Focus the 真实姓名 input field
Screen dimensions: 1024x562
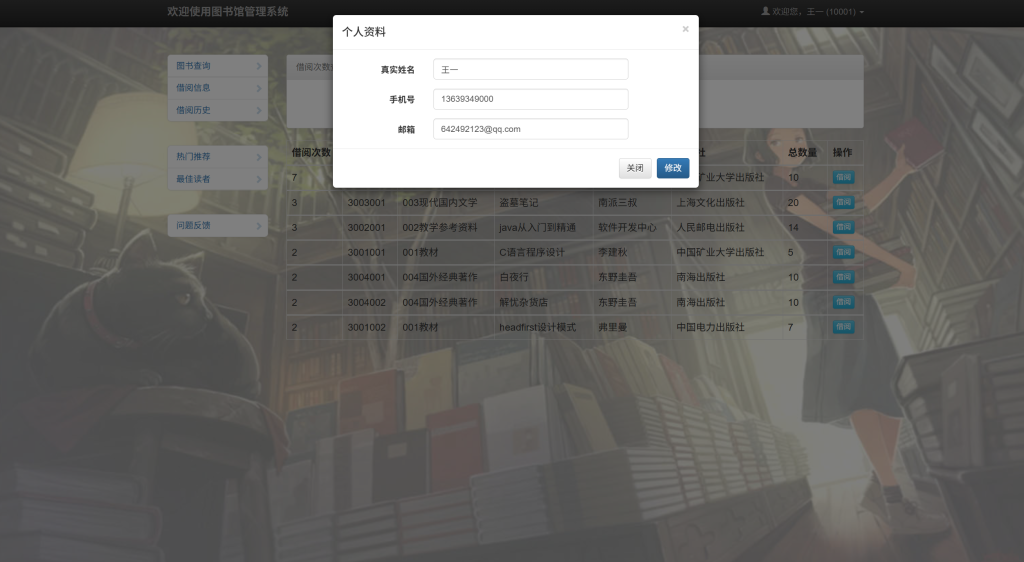click(530, 69)
